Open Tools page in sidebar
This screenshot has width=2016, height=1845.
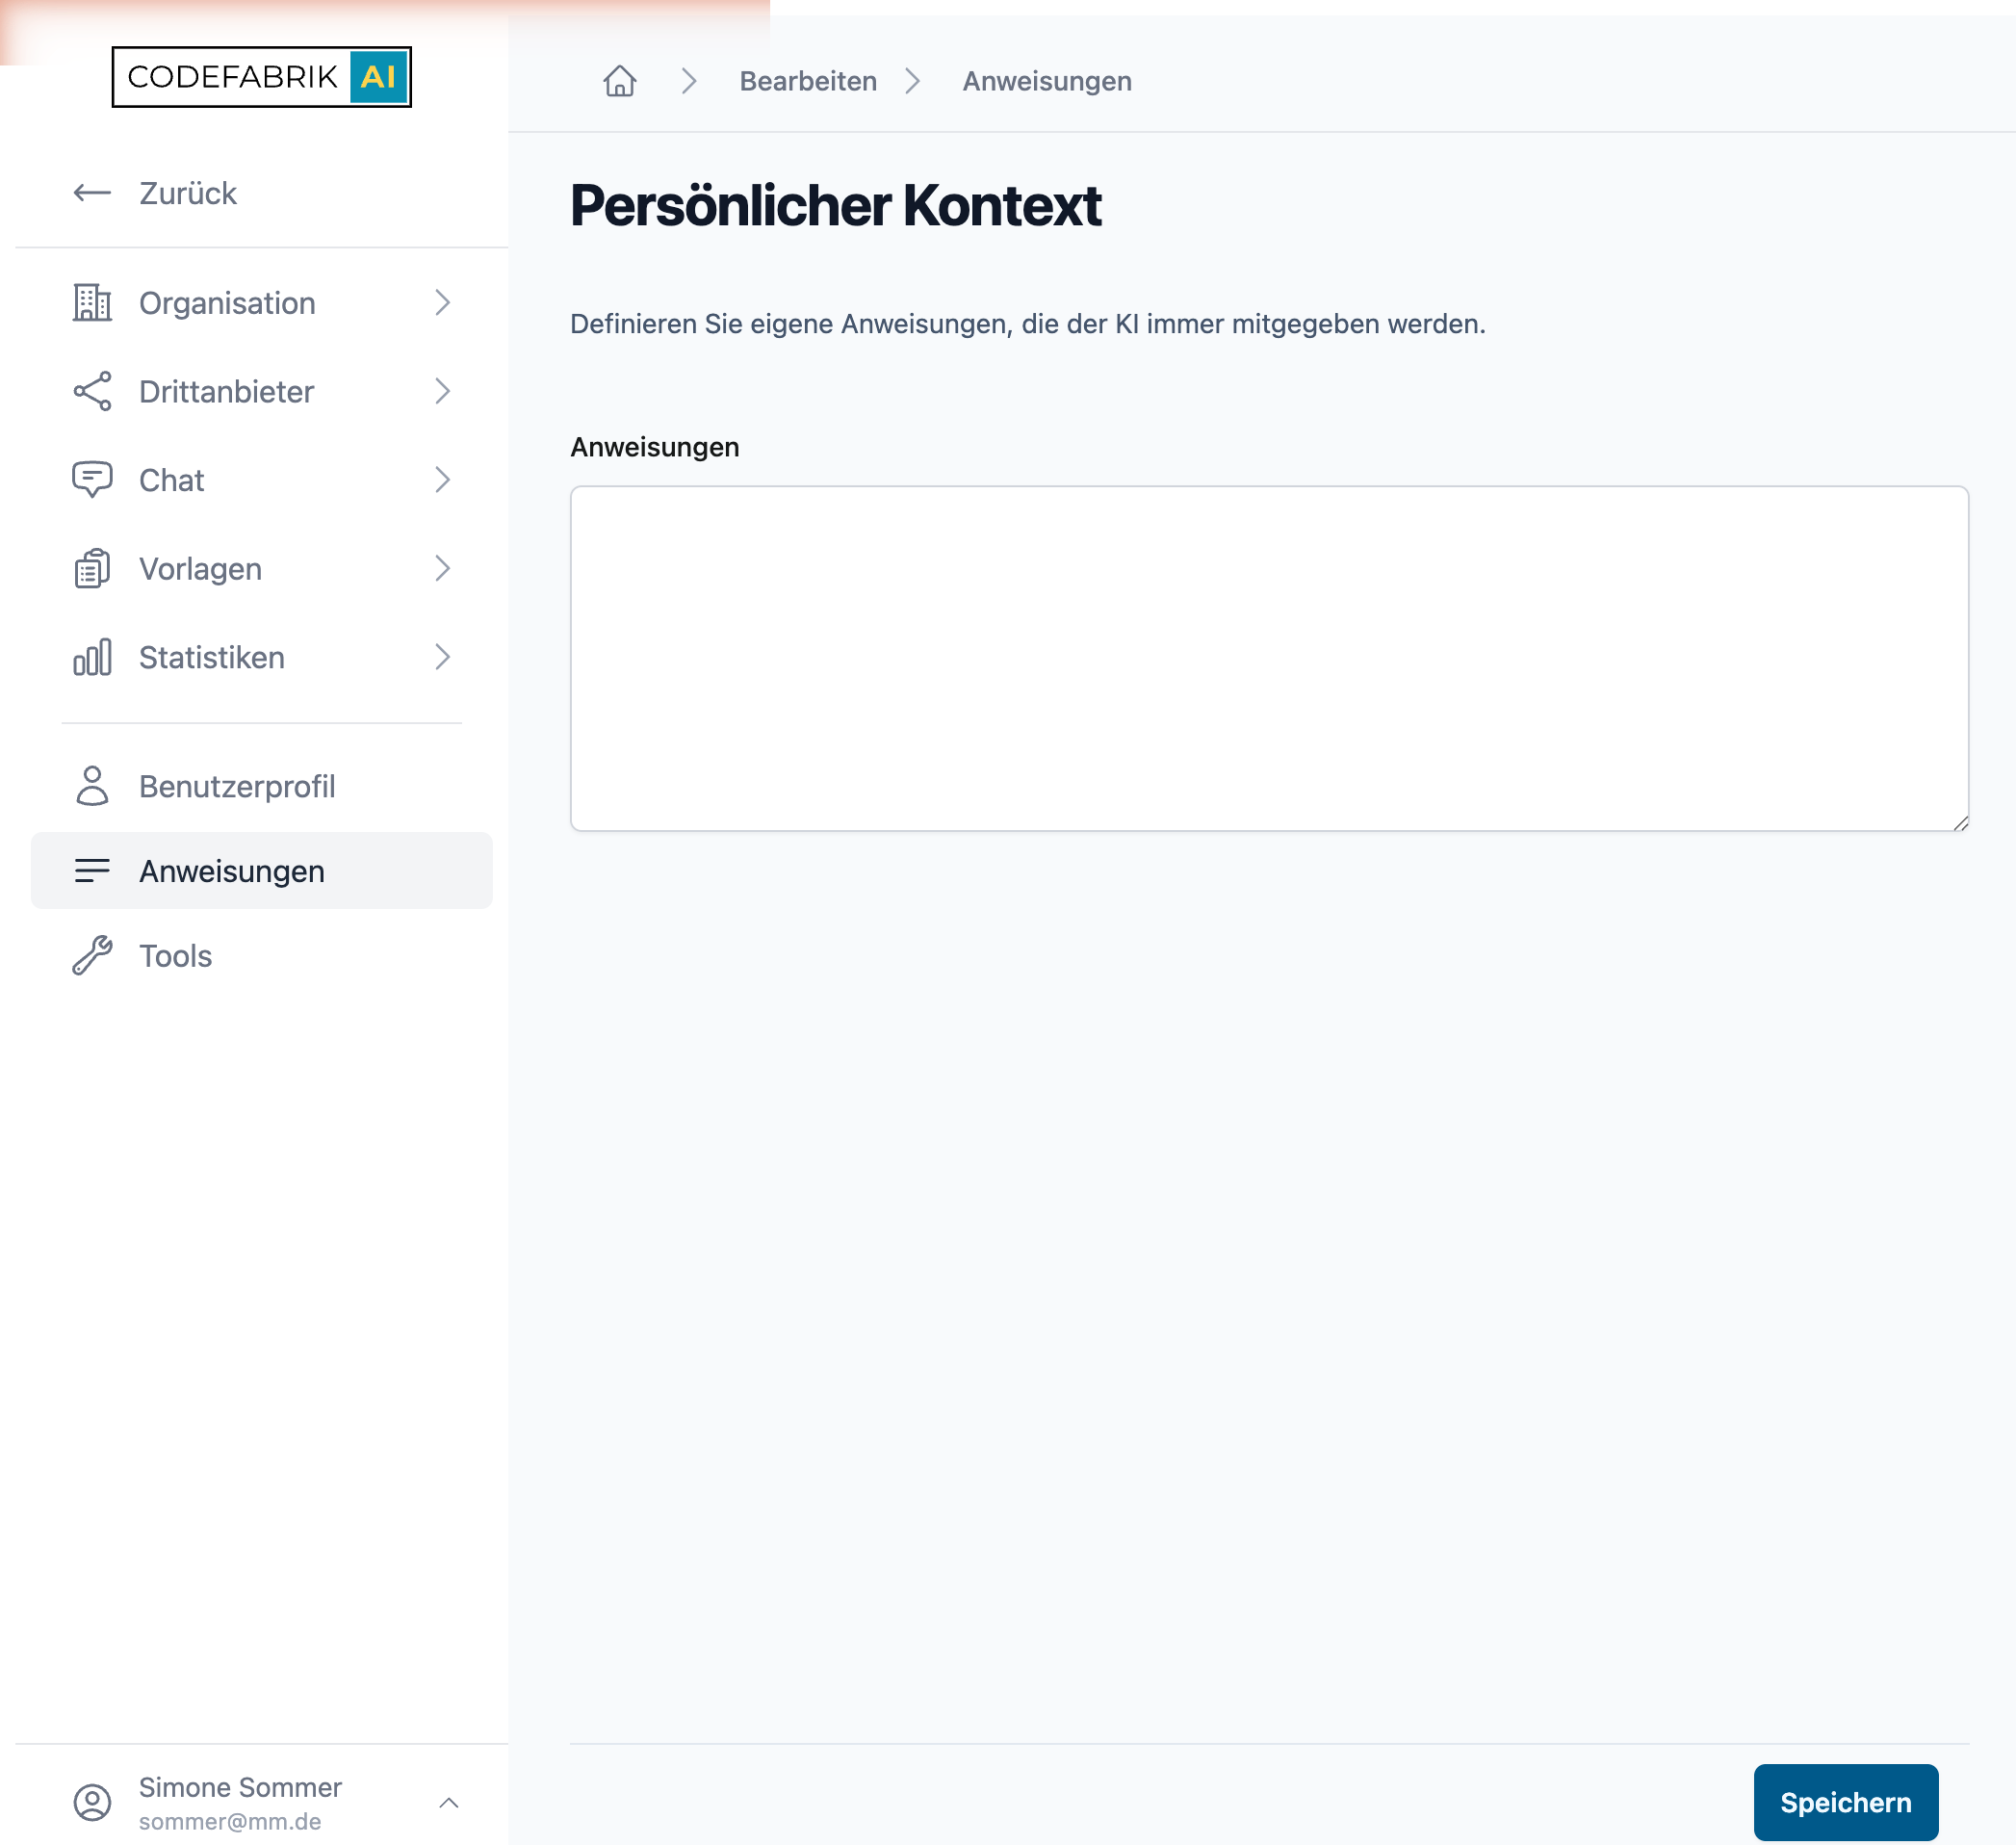point(262,956)
